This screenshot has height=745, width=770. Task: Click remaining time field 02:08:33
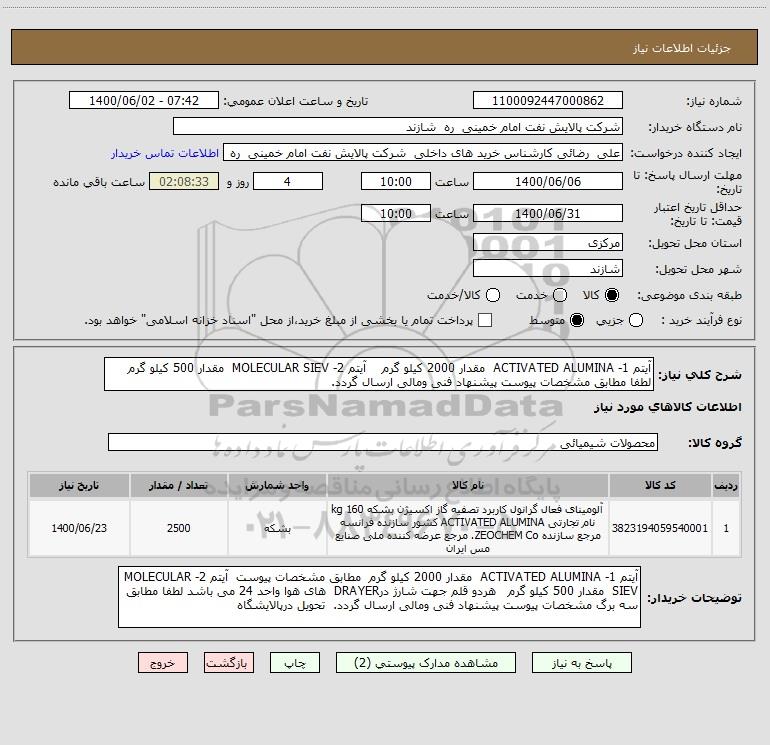click(184, 182)
